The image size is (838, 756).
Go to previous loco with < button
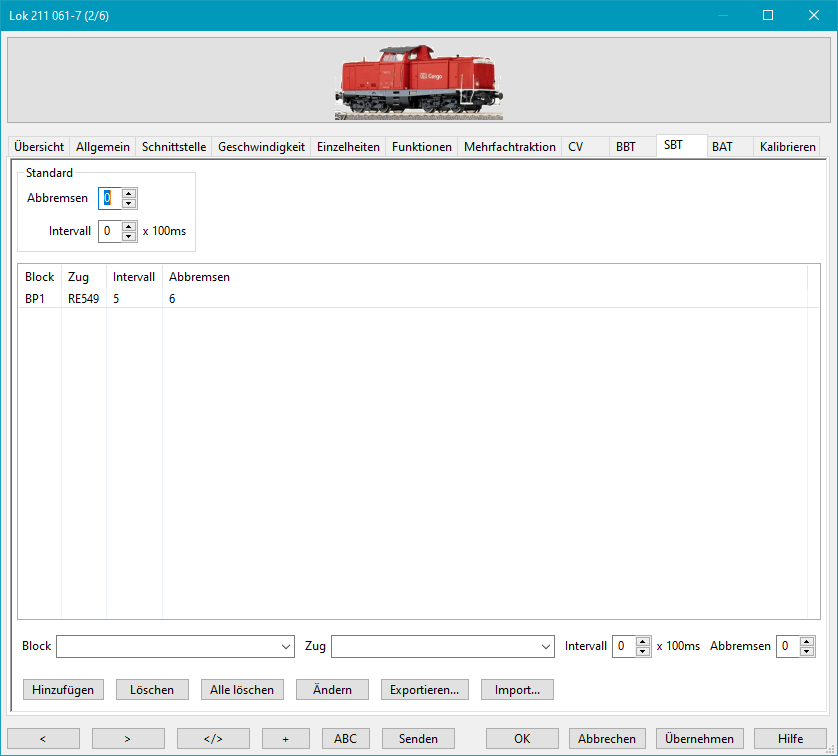pos(43,739)
